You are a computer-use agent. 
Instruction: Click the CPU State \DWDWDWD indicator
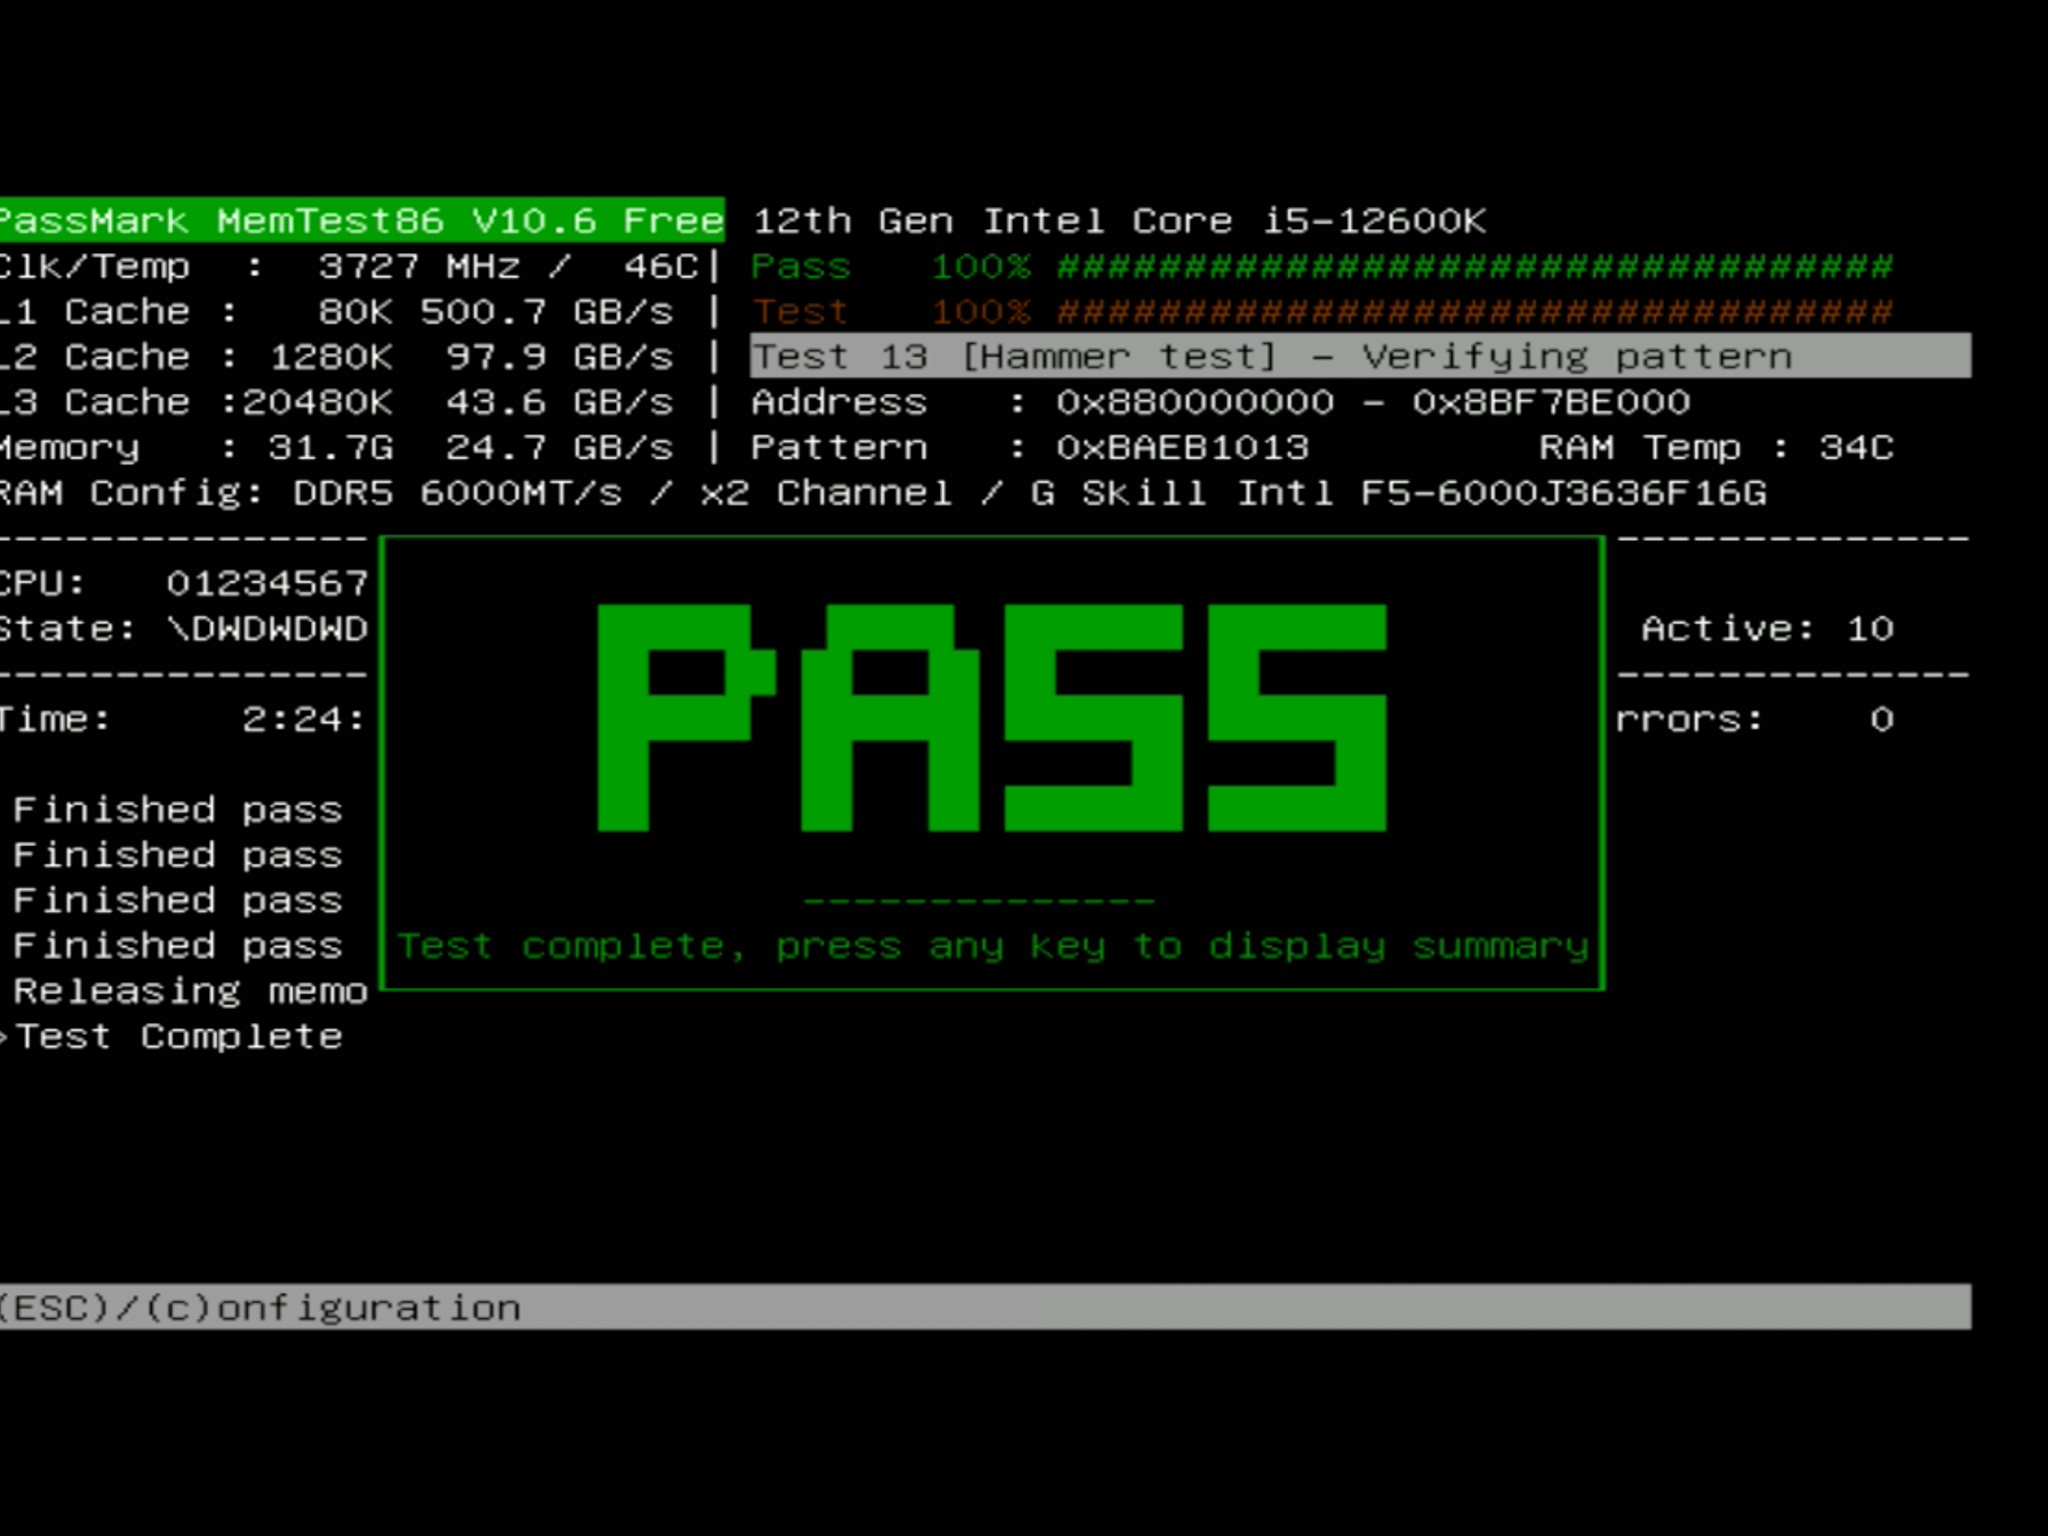(184, 629)
